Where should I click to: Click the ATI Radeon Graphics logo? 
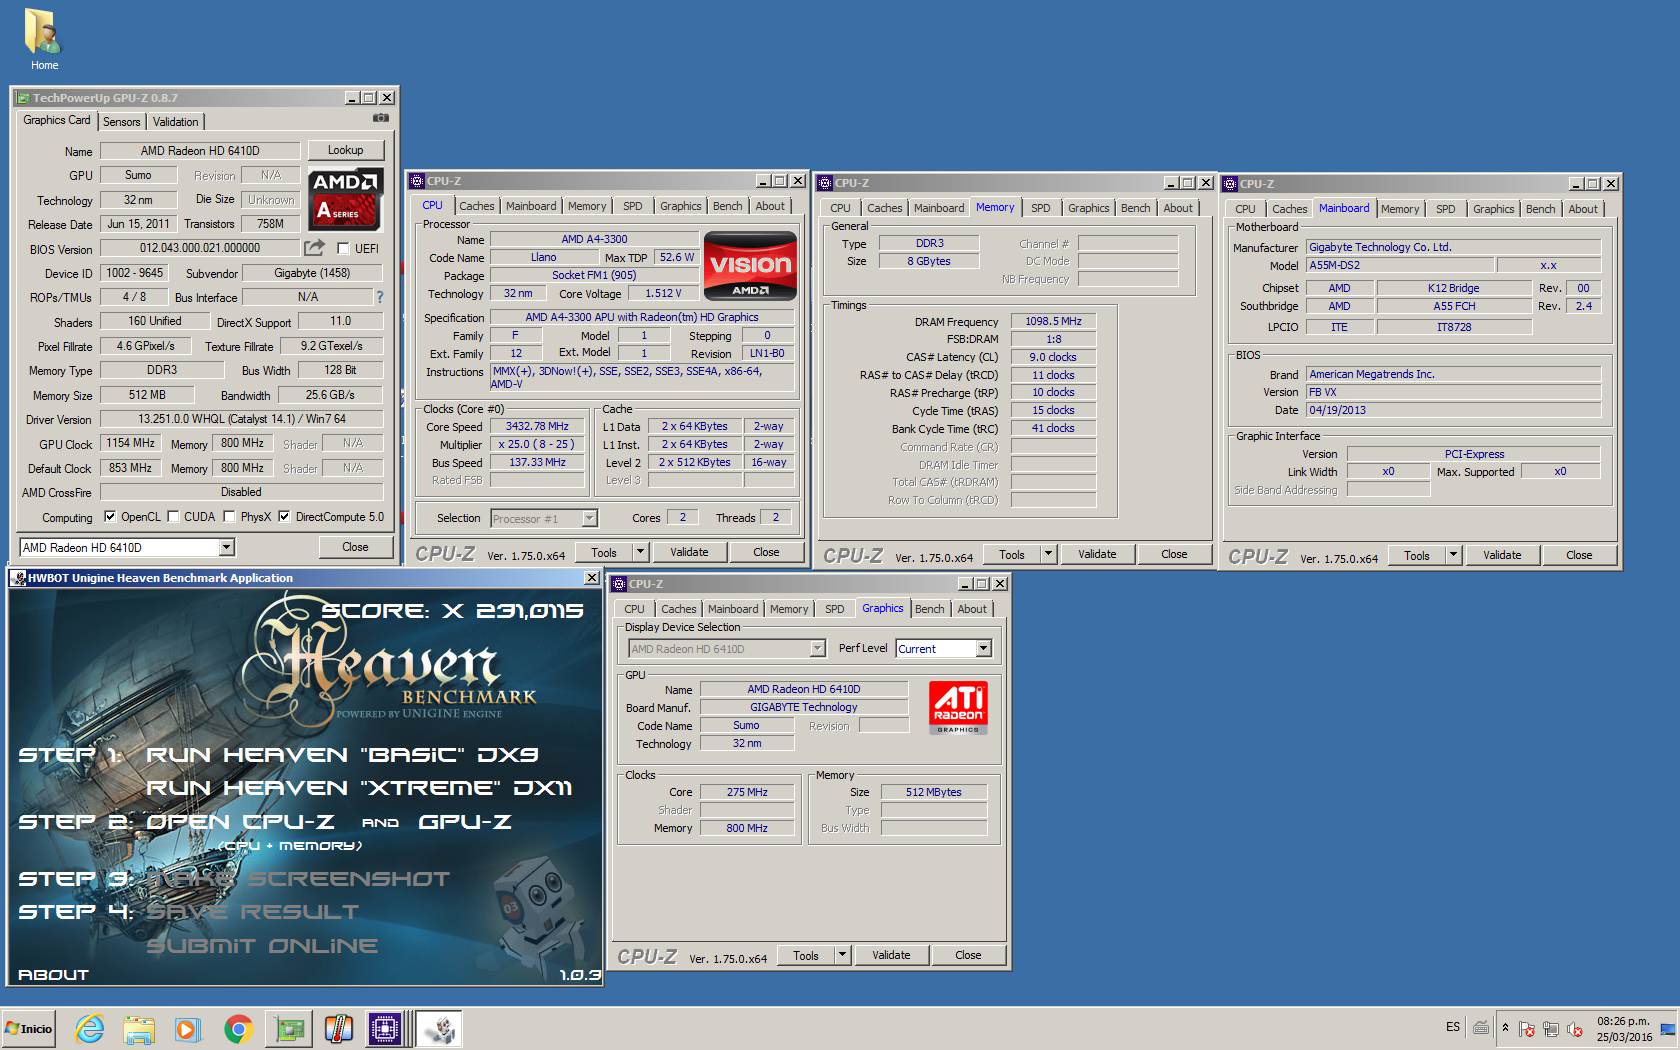[958, 708]
